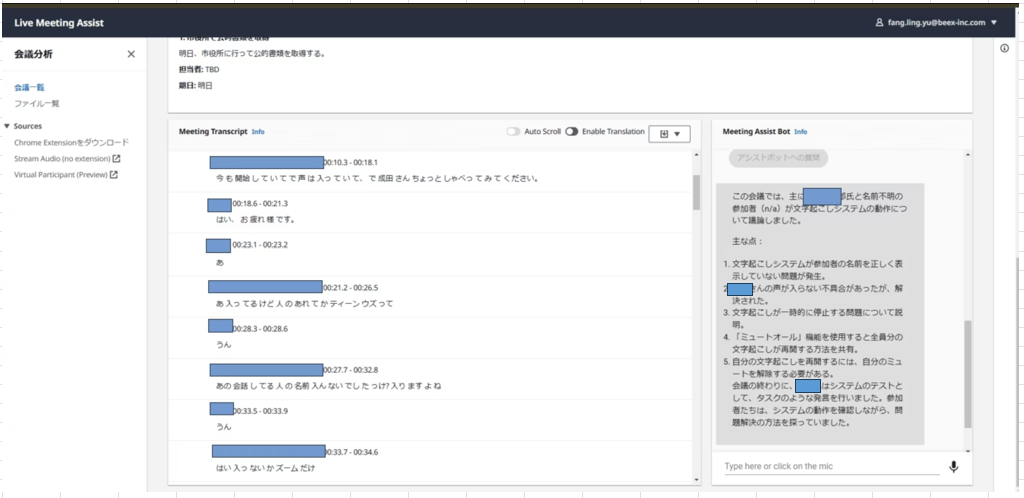Select timestamp 00:28.3 - 00:28.6
The width and height of the screenshot is (1024, 498).
pos(261,329)
